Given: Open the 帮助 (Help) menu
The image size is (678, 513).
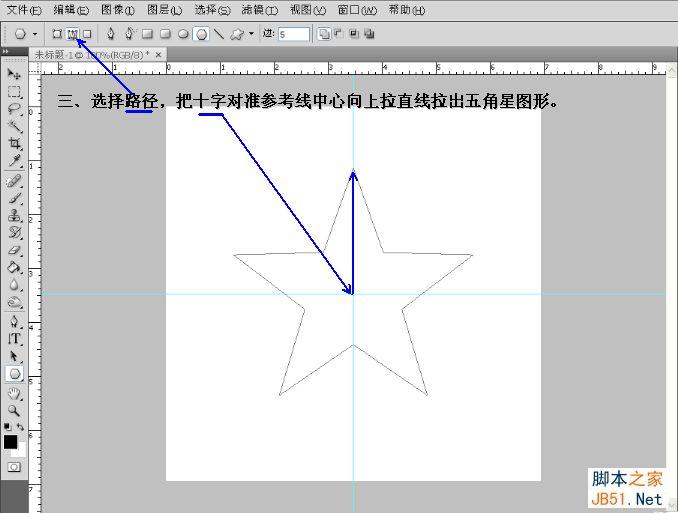Looking at the screenshot, I should pyautogui.click(x=406, y=10).
